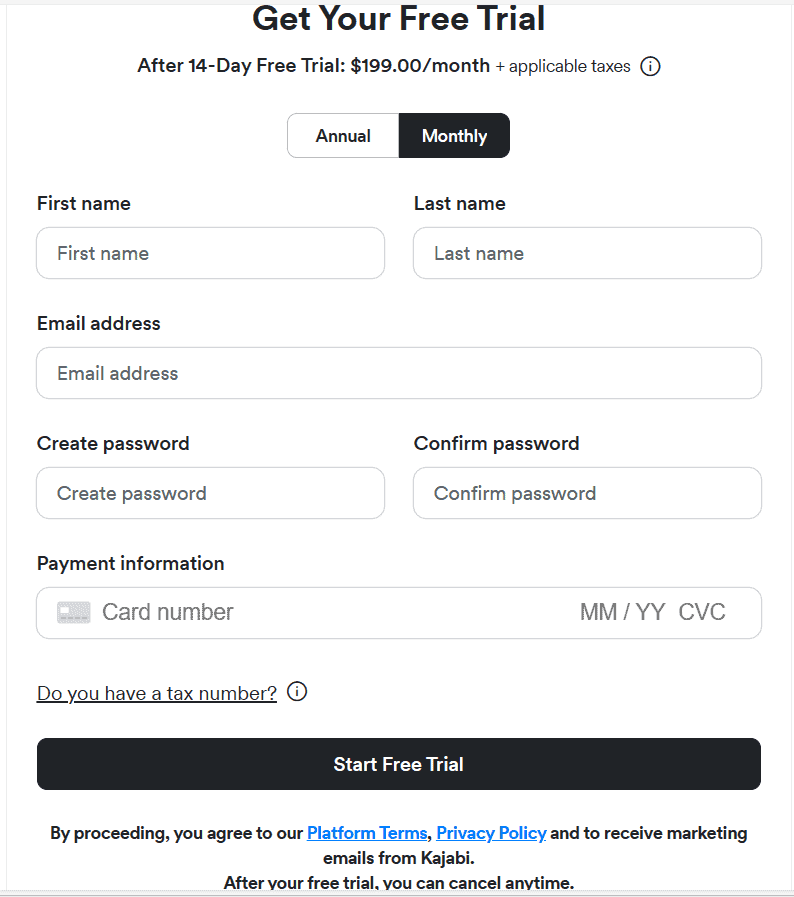794x897 pixels.
Task: Click the credit card icon in payment field
Action: coord(74,613)
